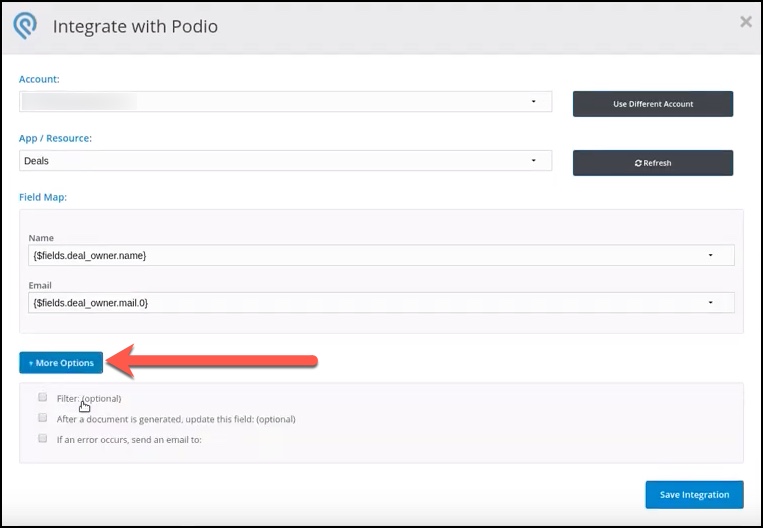Click the Save Integration button
This screenshot has width=763, height=528.
(694, 494)
